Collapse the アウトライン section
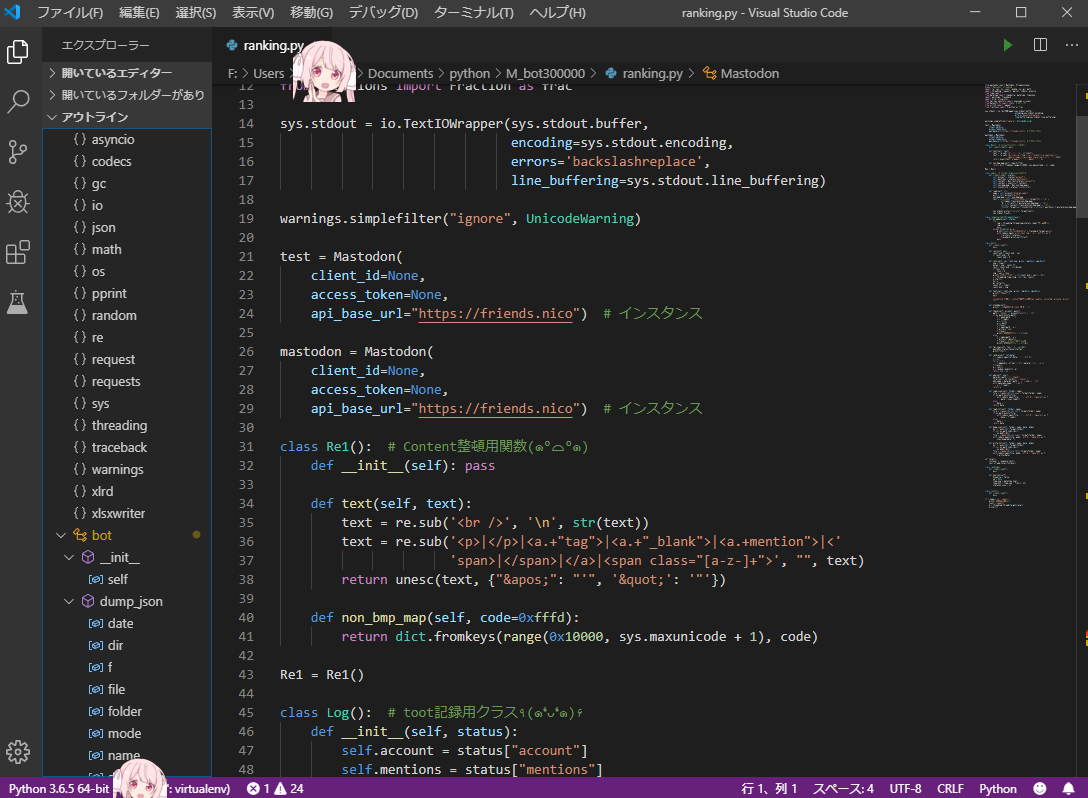This screenshot has width=1088, height=798. point(94,117)
